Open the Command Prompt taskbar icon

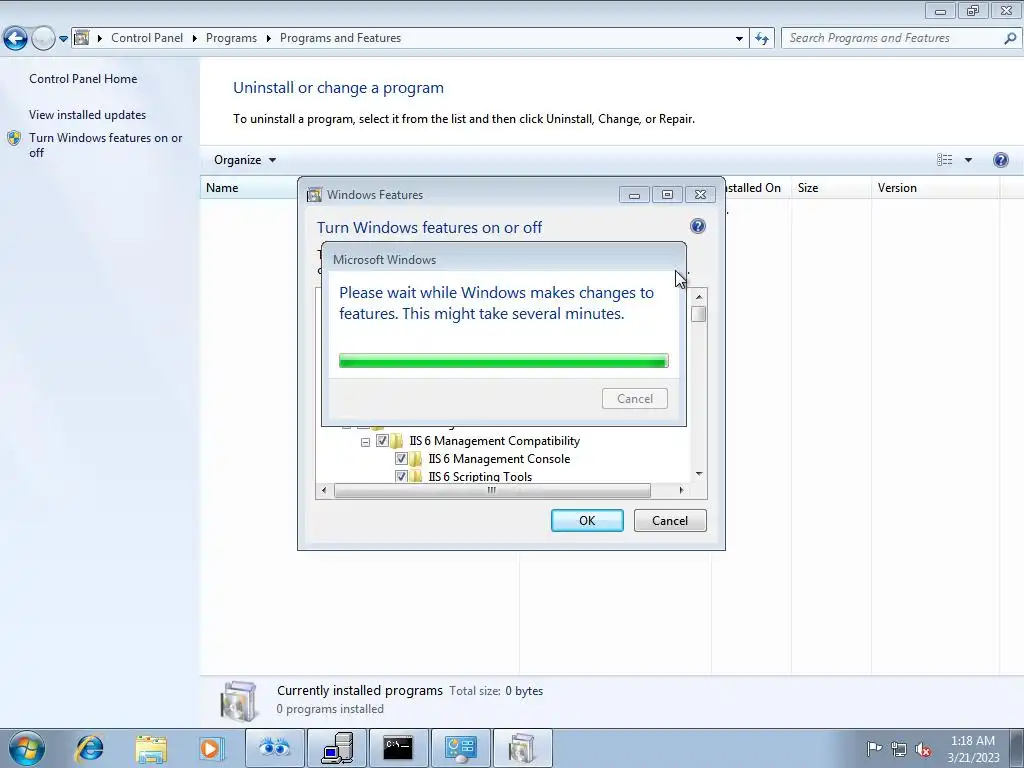click(398, 748)
